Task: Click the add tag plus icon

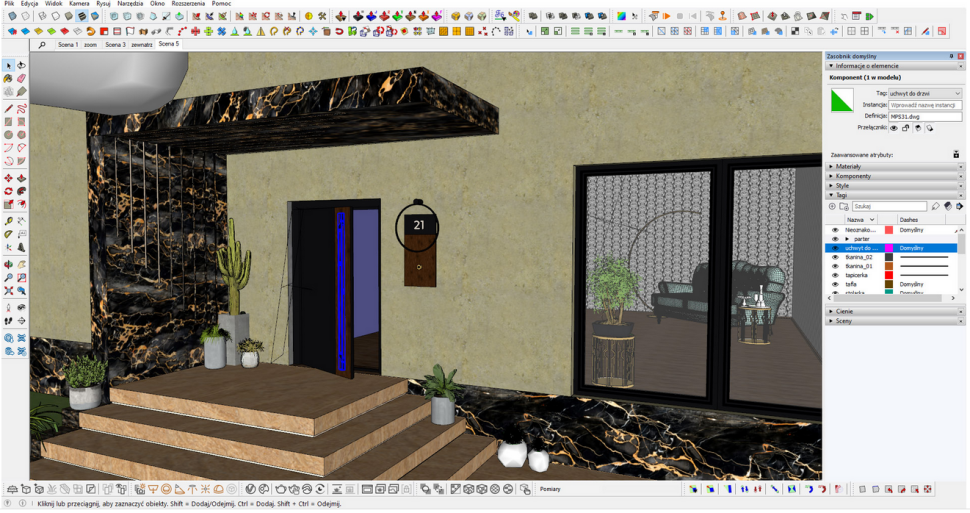Action: [x=832, y=206]
